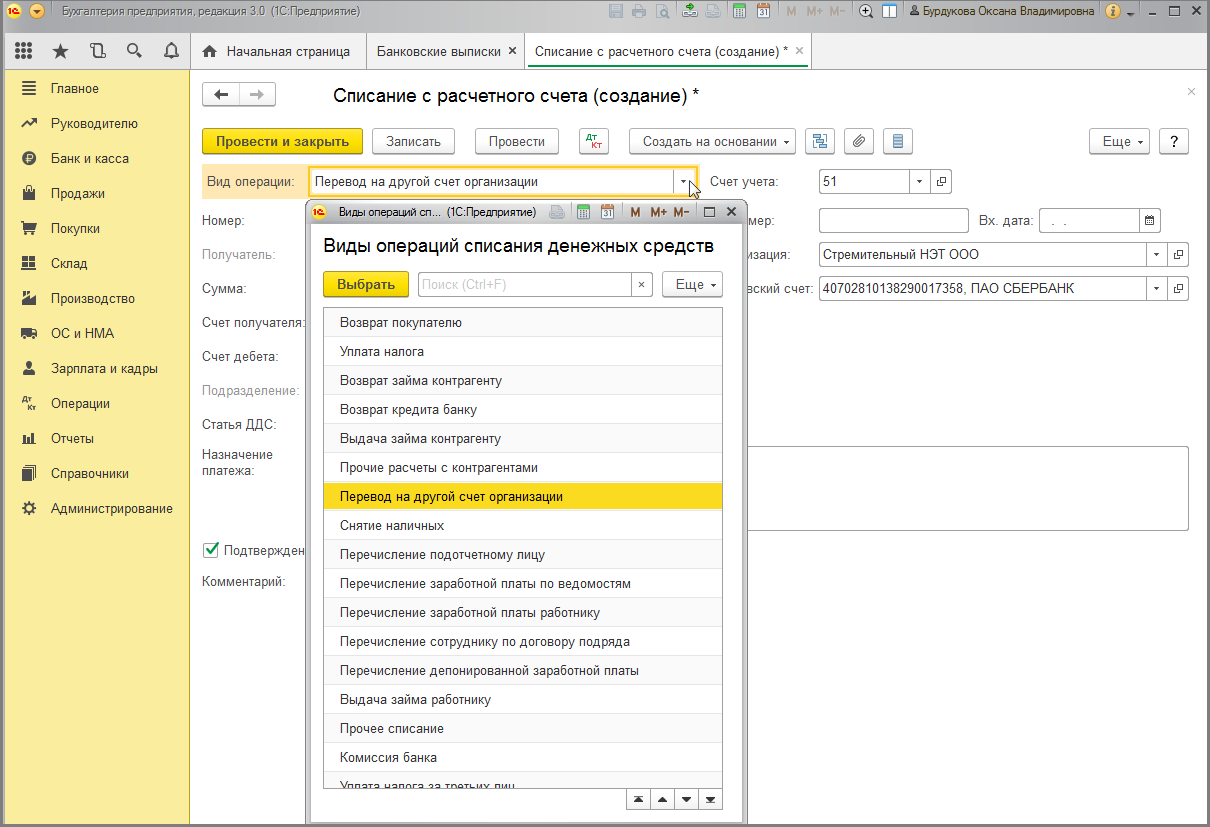Open calendar picker for incoming date

coord(1150,220)
